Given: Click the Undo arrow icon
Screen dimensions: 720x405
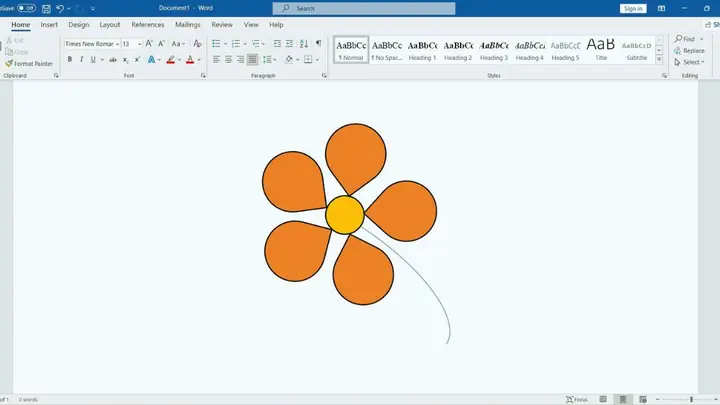Looking at the screenshot, I should [60, 8].
